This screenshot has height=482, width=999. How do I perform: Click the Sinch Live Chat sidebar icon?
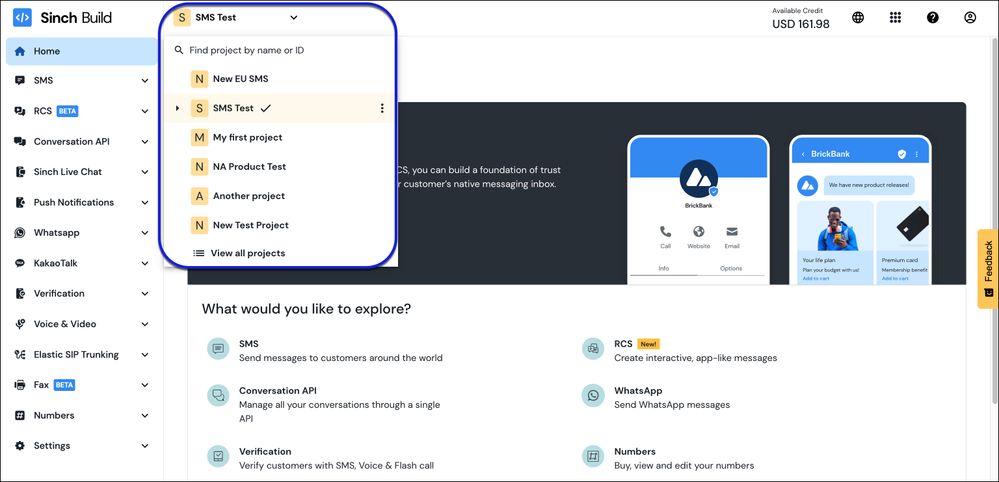20,172
